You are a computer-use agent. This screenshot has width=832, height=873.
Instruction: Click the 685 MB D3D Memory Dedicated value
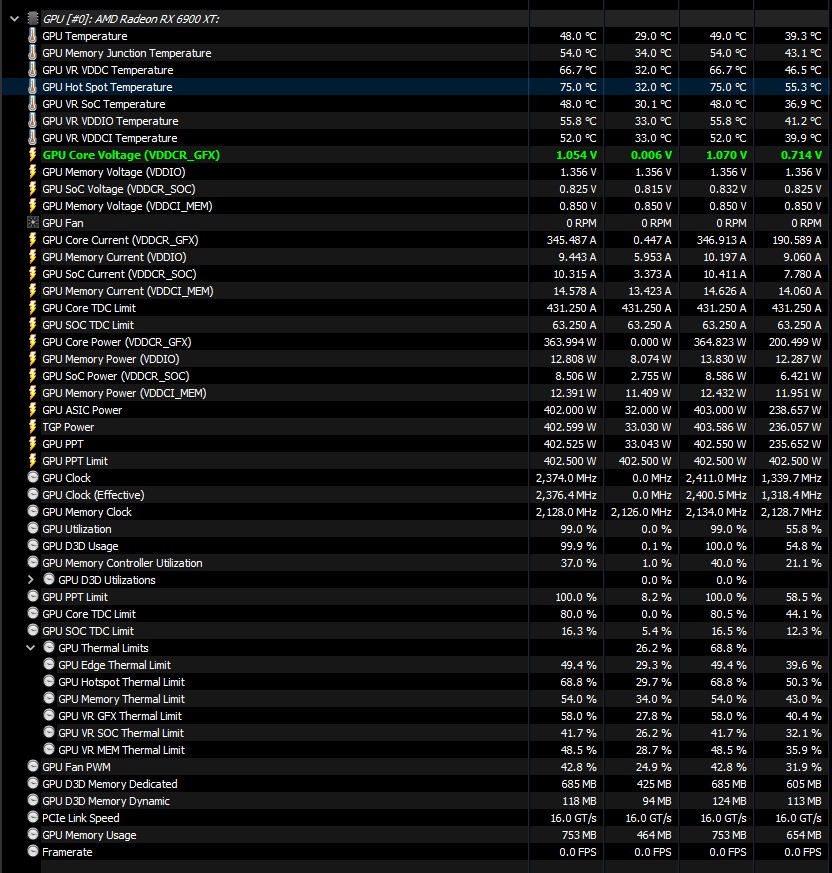click(x=579, y=783)
